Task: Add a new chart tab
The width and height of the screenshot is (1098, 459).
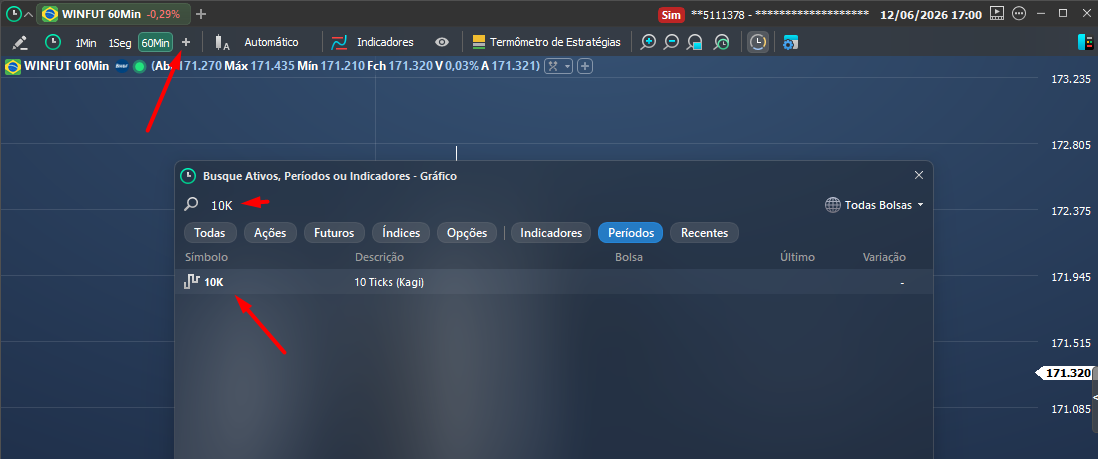Action: click(201, 13)
